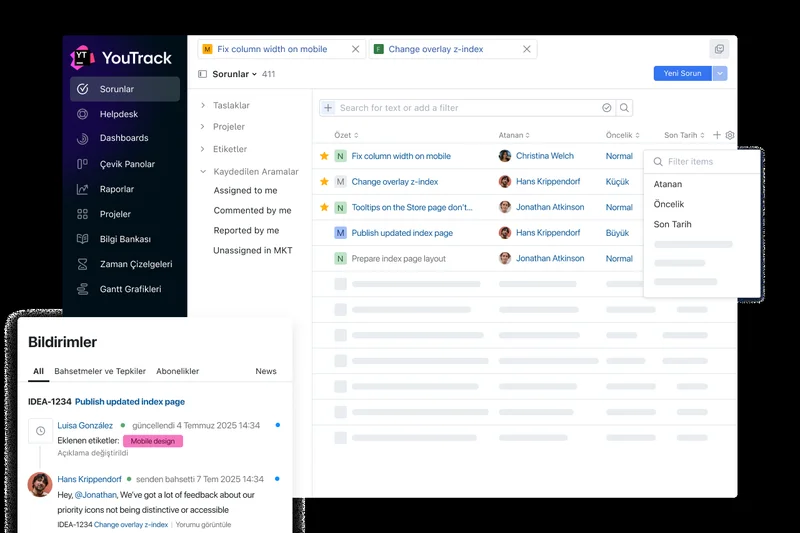Image resolution: width=800 pixels, height=533 pixels.
Task: Open Tooltips on the Store page issue
Action: (412, 207)
